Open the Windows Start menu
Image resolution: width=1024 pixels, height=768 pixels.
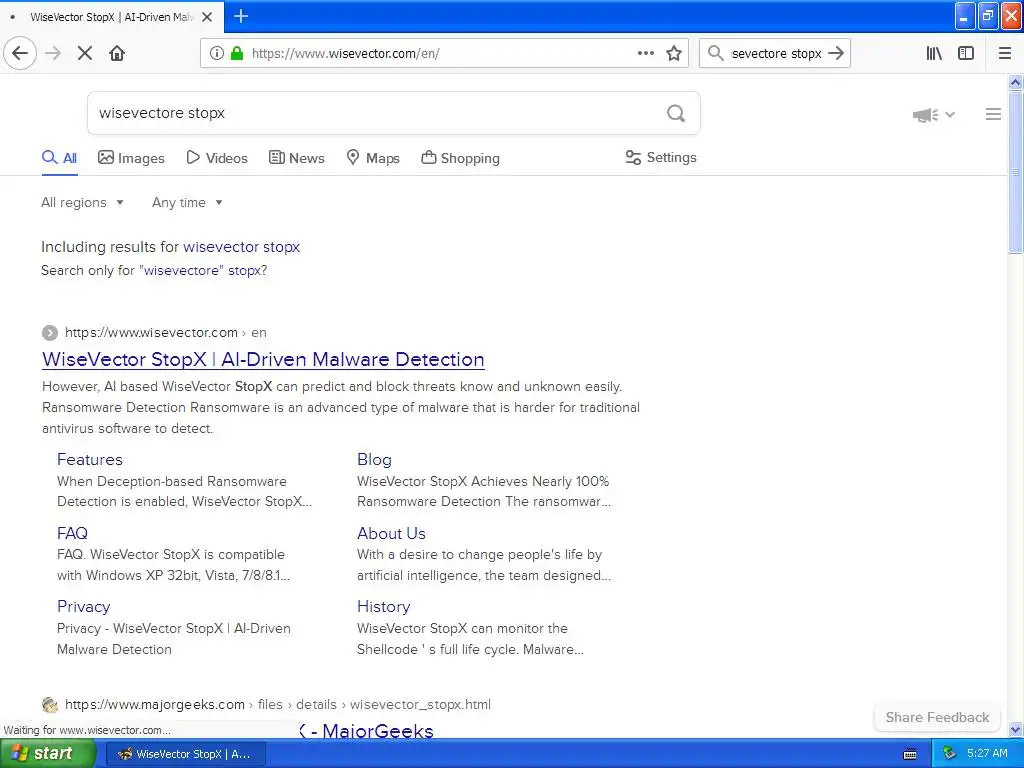(x=48, y=753)
